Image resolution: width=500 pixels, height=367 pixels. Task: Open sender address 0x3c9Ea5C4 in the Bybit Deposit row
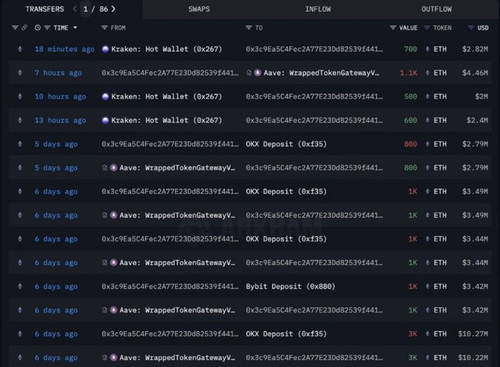point(170,287)
